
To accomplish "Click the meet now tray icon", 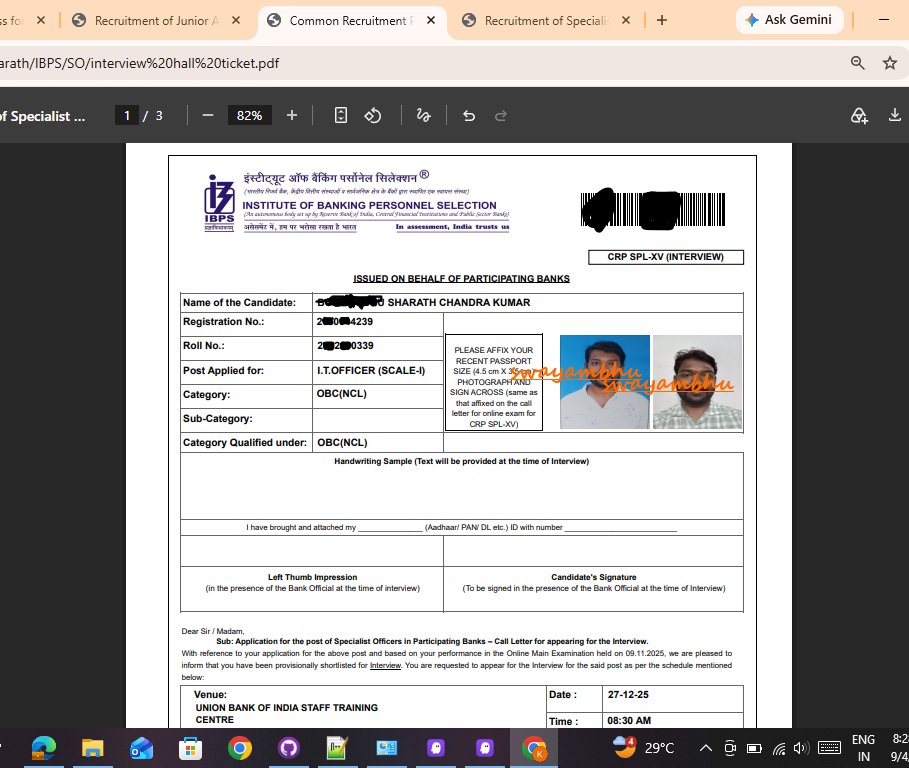I will (x=730, y=748).
